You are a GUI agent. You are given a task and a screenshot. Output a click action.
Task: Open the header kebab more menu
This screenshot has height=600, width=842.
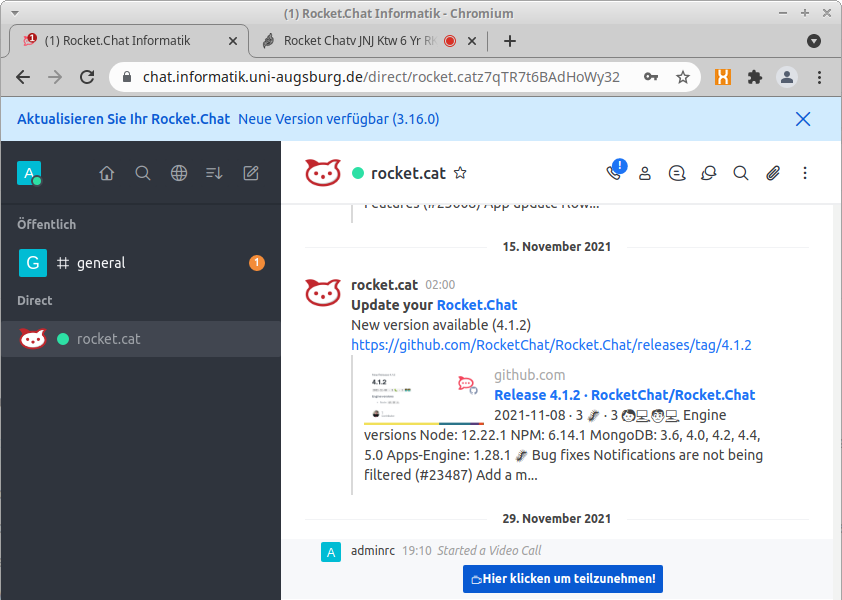point(804,173)
